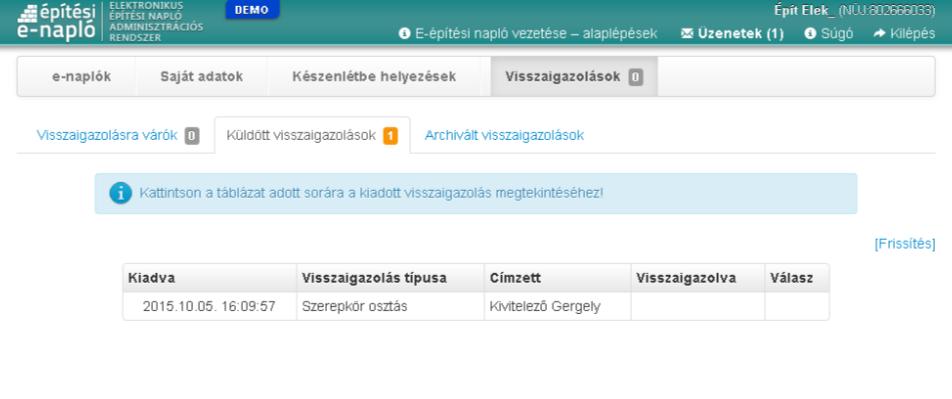
Task: Click the Visszaigazolás típusa column header
Action: click(x=390, y=278)
